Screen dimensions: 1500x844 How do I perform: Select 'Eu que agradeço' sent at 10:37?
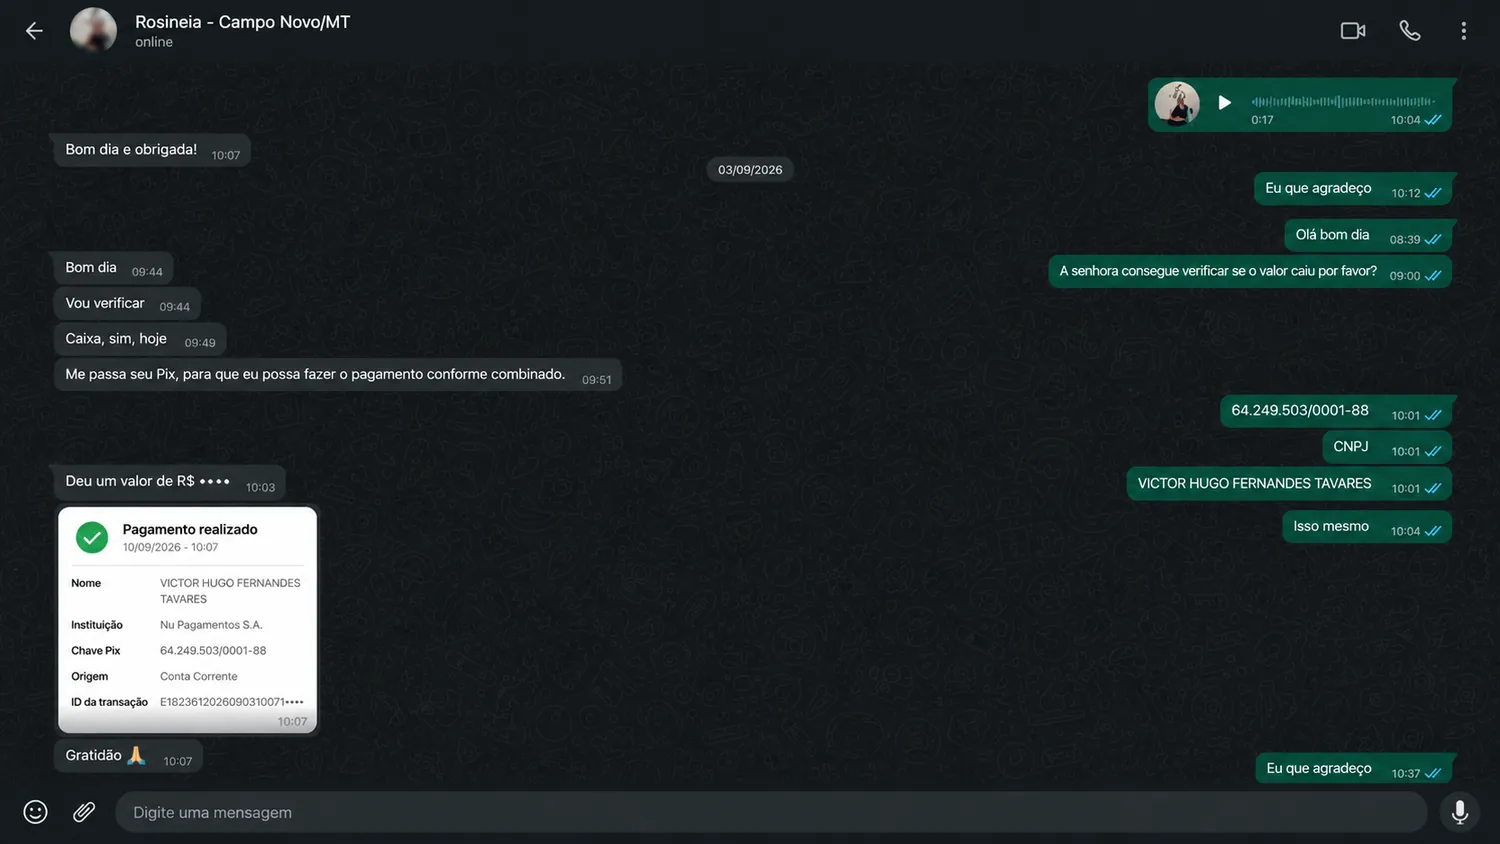[x=1354, y=769]
